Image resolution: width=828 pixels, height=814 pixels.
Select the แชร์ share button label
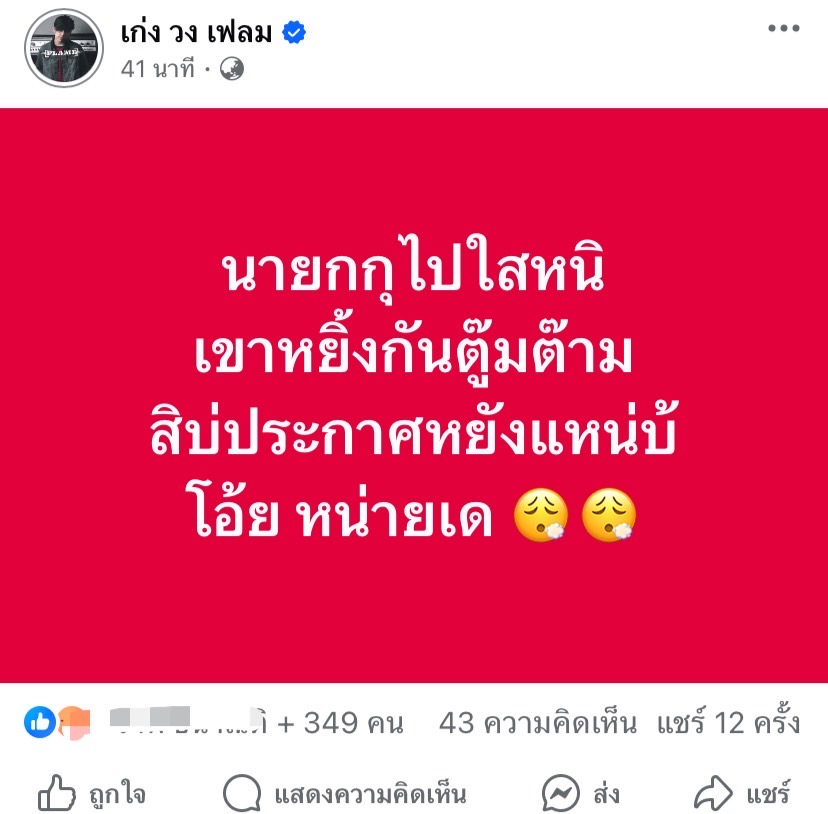click(x=768, y=794)
